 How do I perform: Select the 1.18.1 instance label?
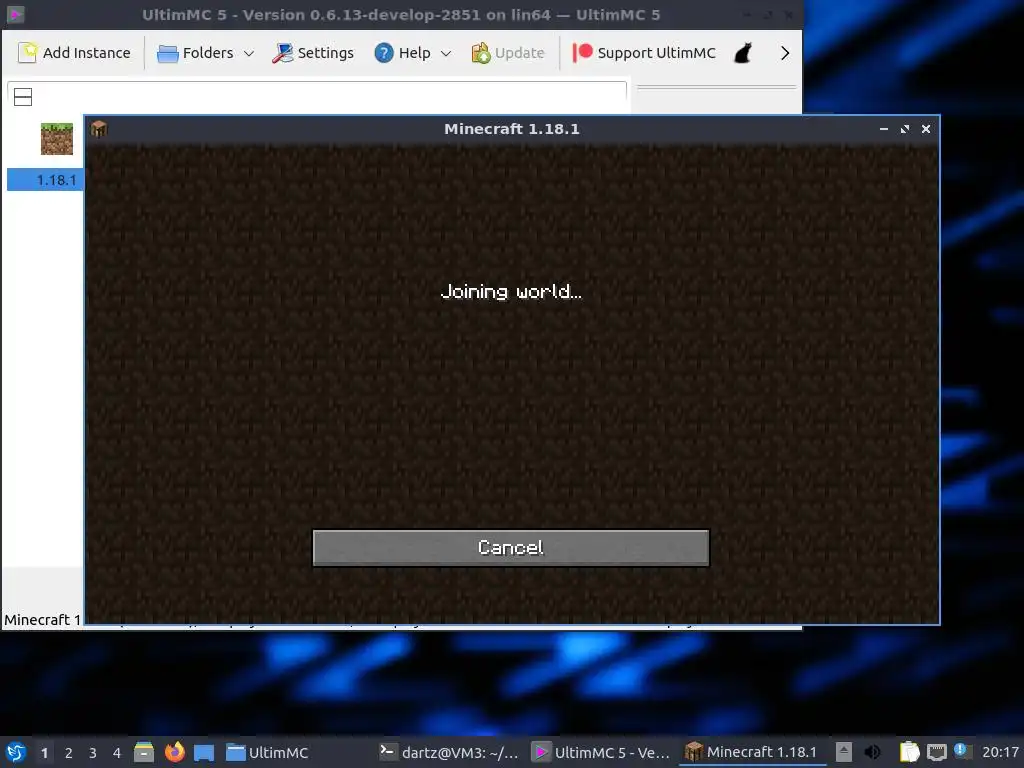pyautogui.click(x=56, y=180)
